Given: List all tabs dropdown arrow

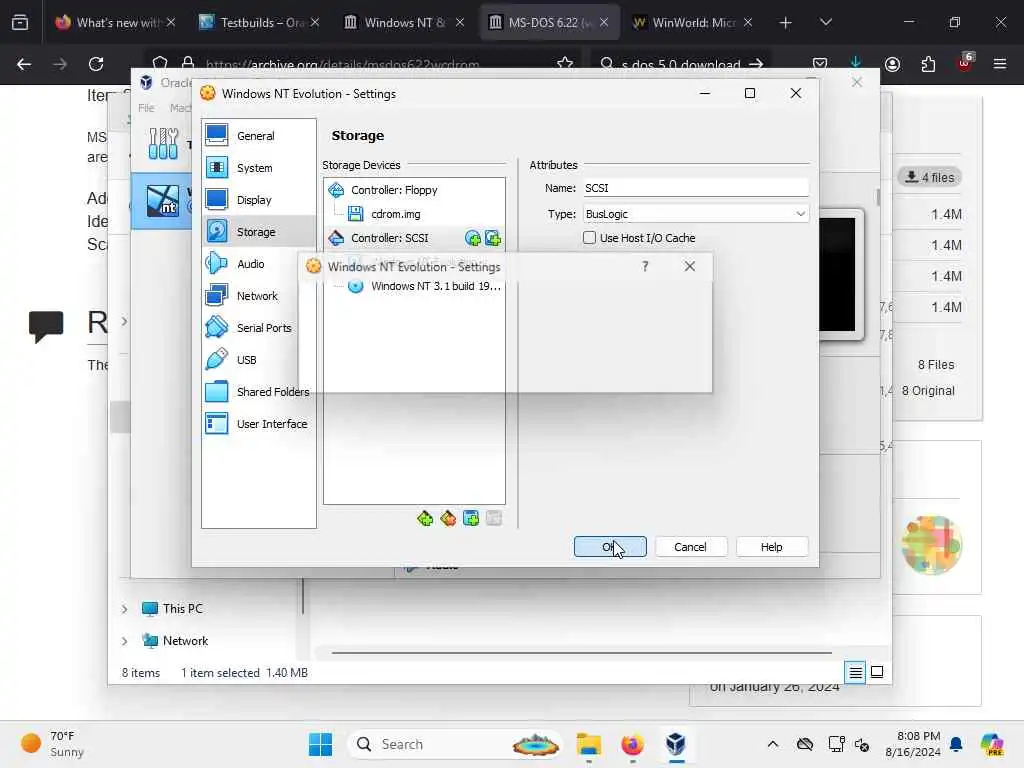Looking at the screenshot, I should (x=826, y=22).
